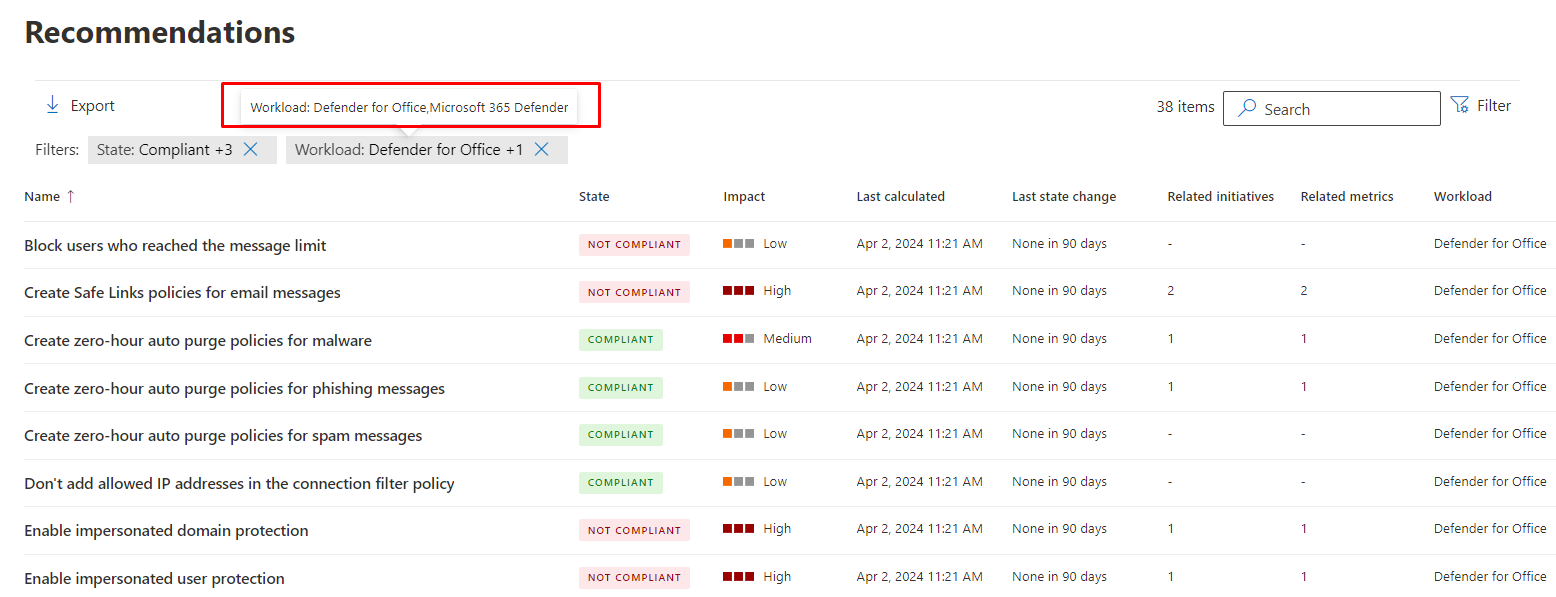Click the Related initiatives column header
Screen dimensions: 1556x597
[x=1220, y=197]
